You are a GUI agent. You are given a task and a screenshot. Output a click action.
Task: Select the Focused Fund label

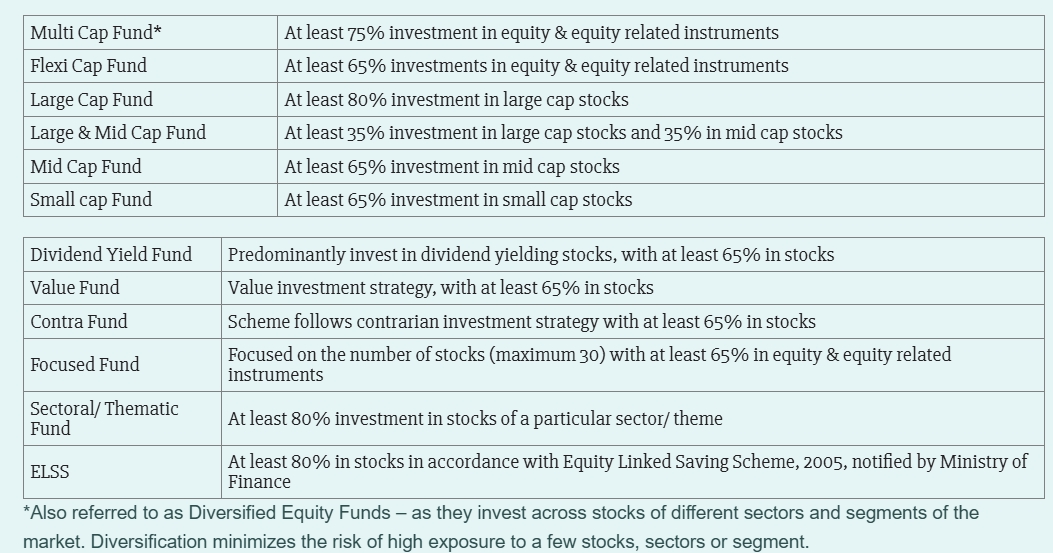85,365
